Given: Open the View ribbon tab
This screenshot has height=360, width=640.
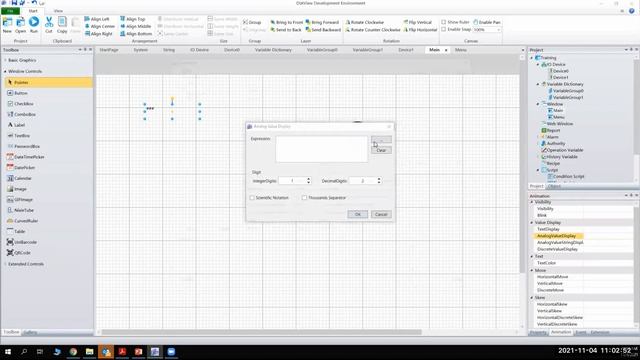Looking at the screenshot, I should pyautogui.click(x=58, y=11).
